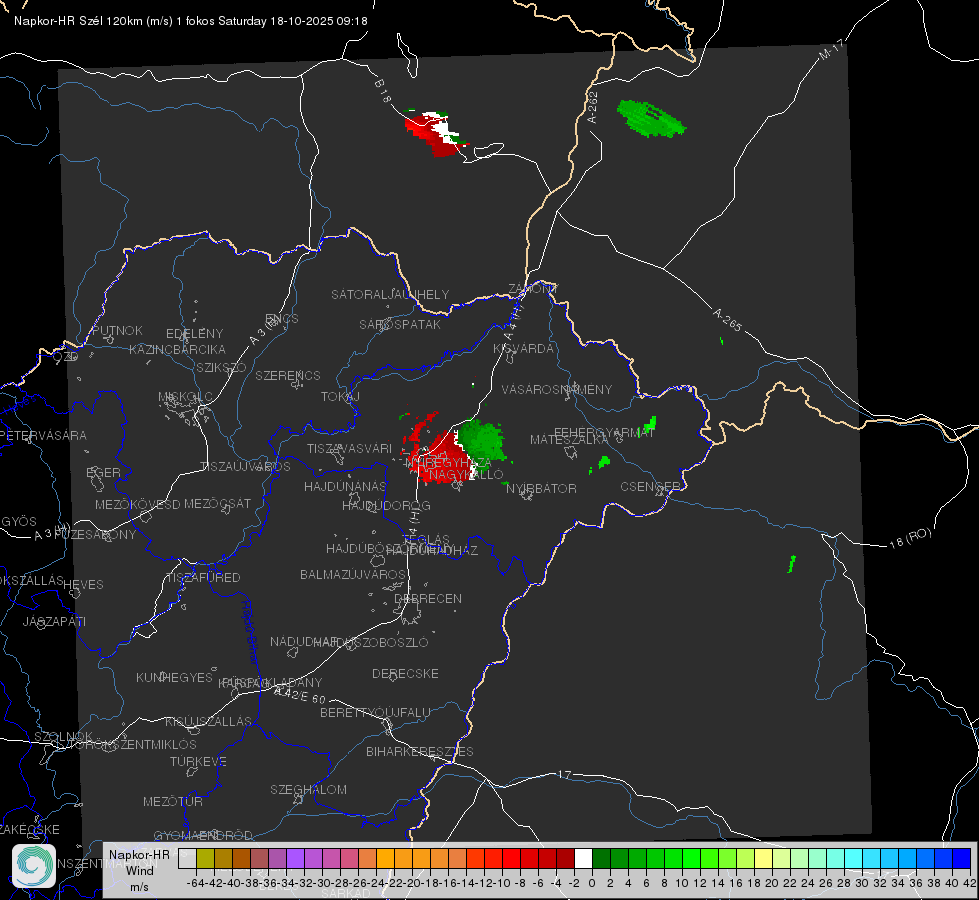Click the green radar echo near A-262

pos(651,118)
